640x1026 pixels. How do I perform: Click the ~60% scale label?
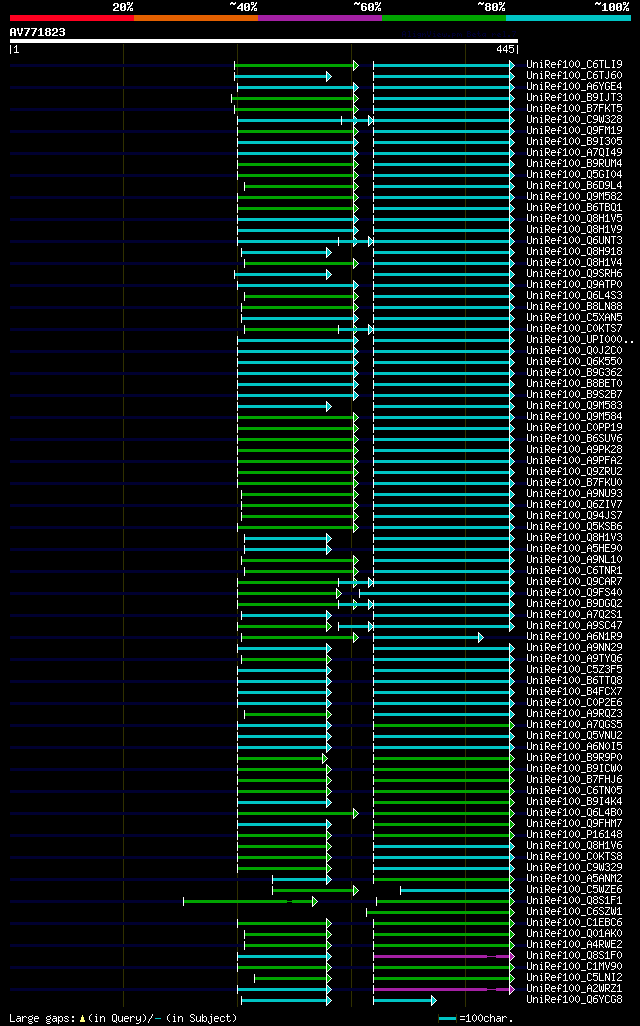[x=367, y=7]
